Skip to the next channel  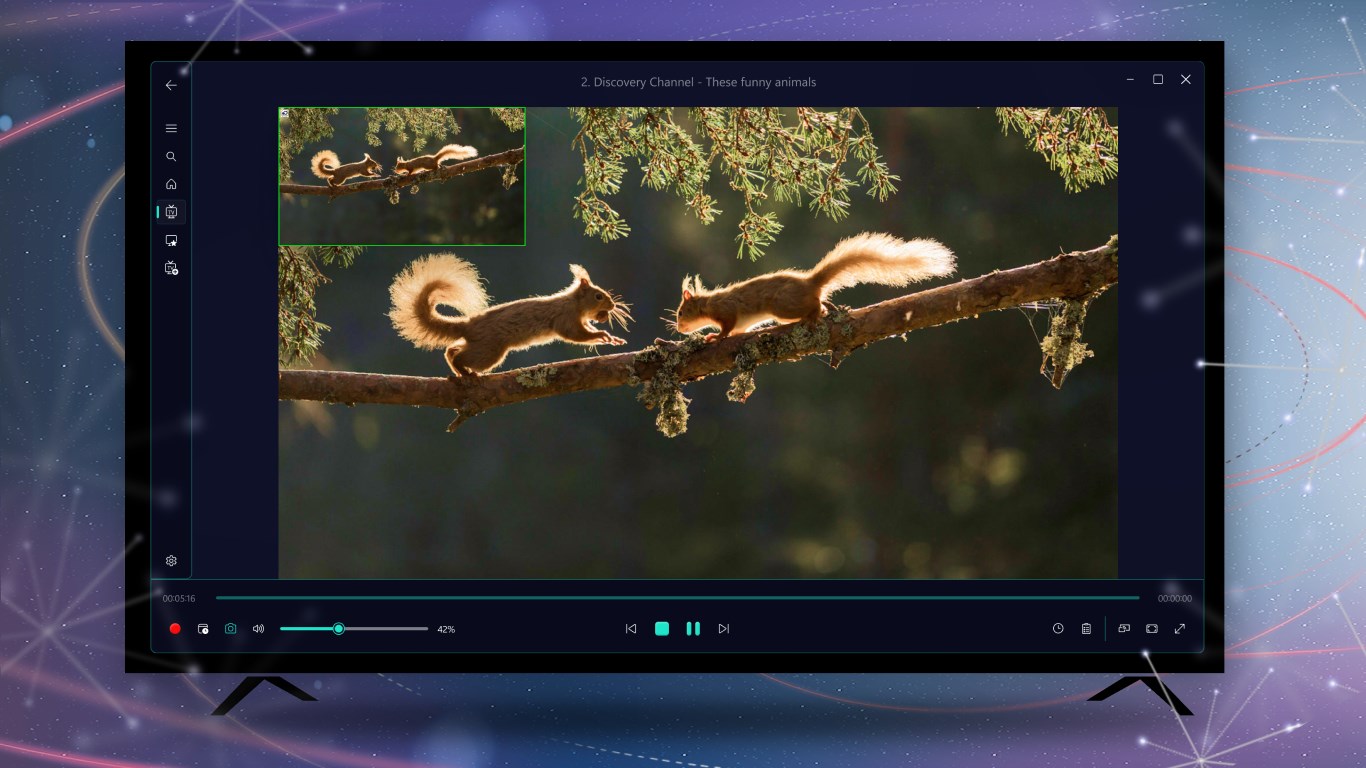[x=724, y=629]
